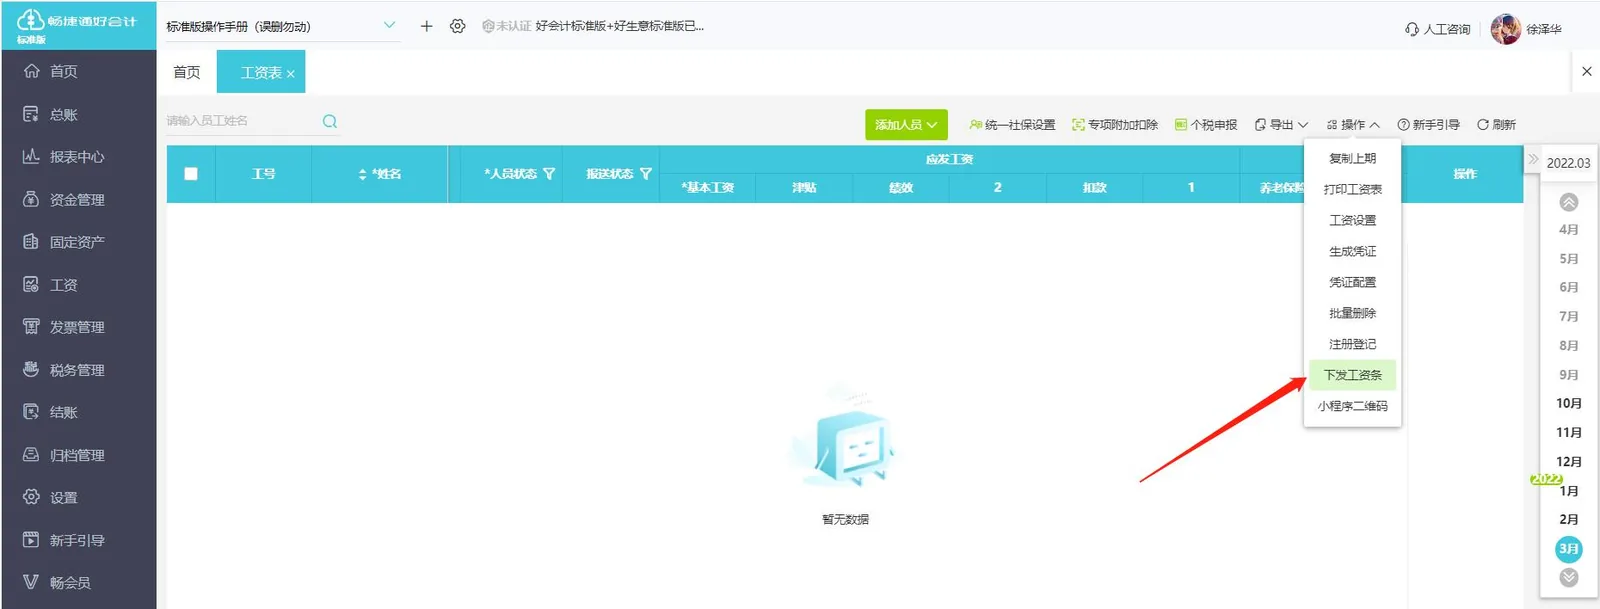Image resolution: width=1600 pixels, height=609 pixels.
Task: Select 生成凭证 menu item
Action: point(1352,251)
